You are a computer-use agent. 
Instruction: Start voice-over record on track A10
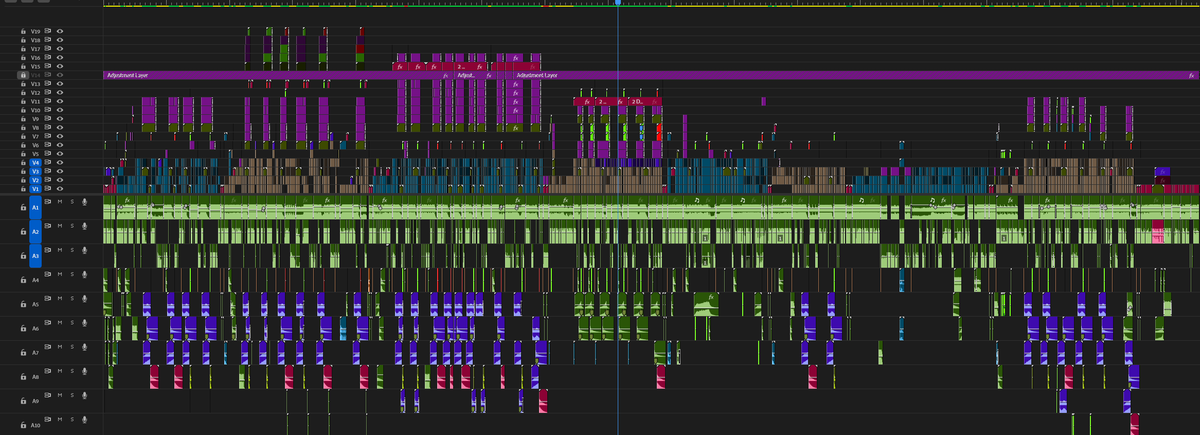[85, 420]
